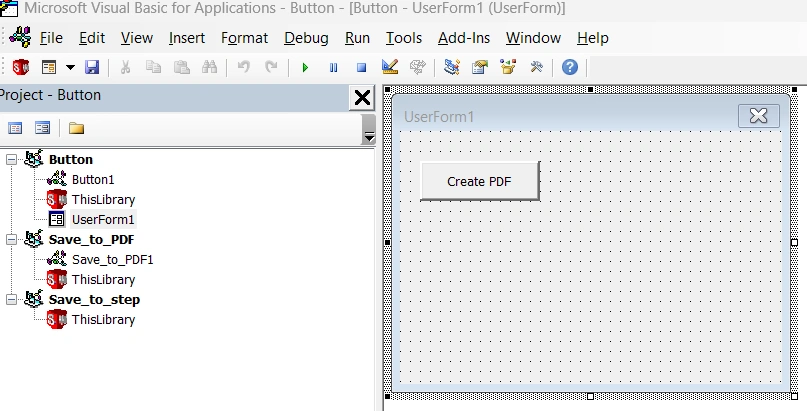Click the VBA control icon left of File
This screenshot has width=807, height=411.
click(21, 37)
